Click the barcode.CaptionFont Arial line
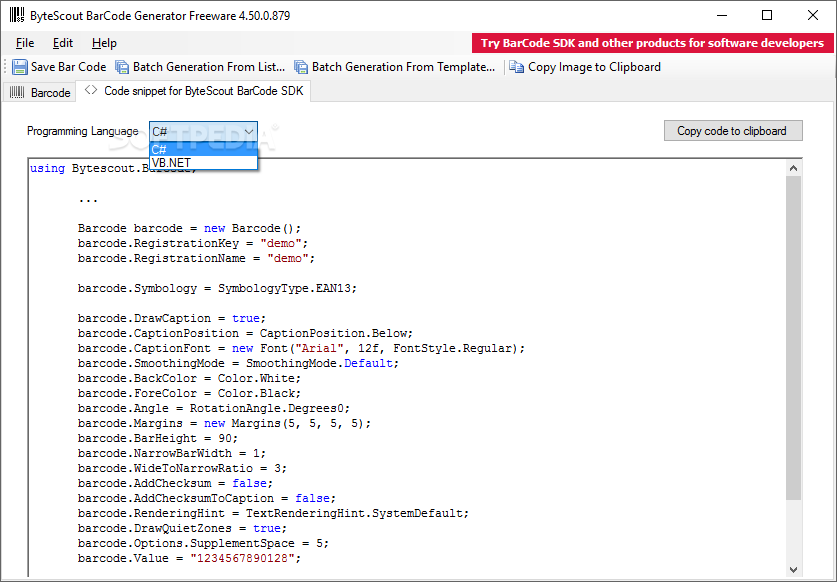Viewport: 837px width, 582px height. point(301,348)
